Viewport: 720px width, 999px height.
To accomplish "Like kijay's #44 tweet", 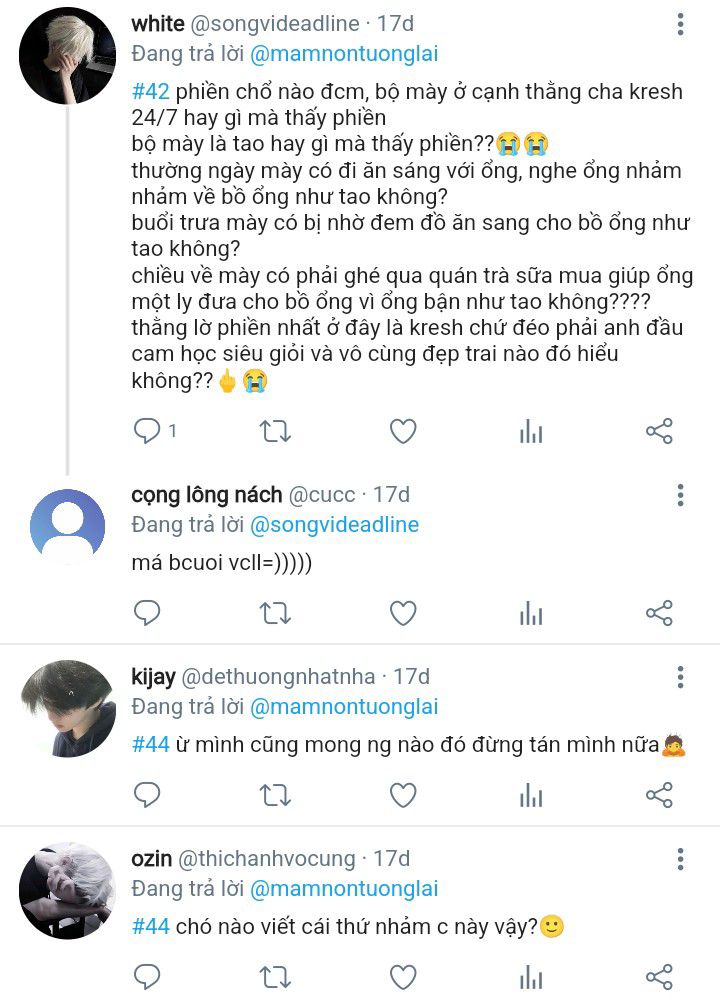I will pyautogui.click(x=403, y=795).
